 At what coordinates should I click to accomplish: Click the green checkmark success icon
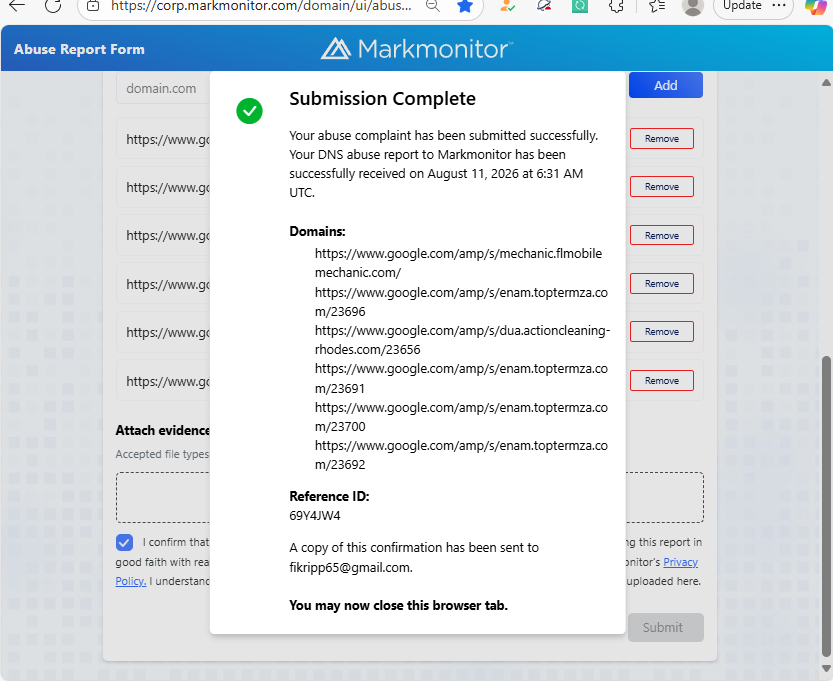[249, 111]
